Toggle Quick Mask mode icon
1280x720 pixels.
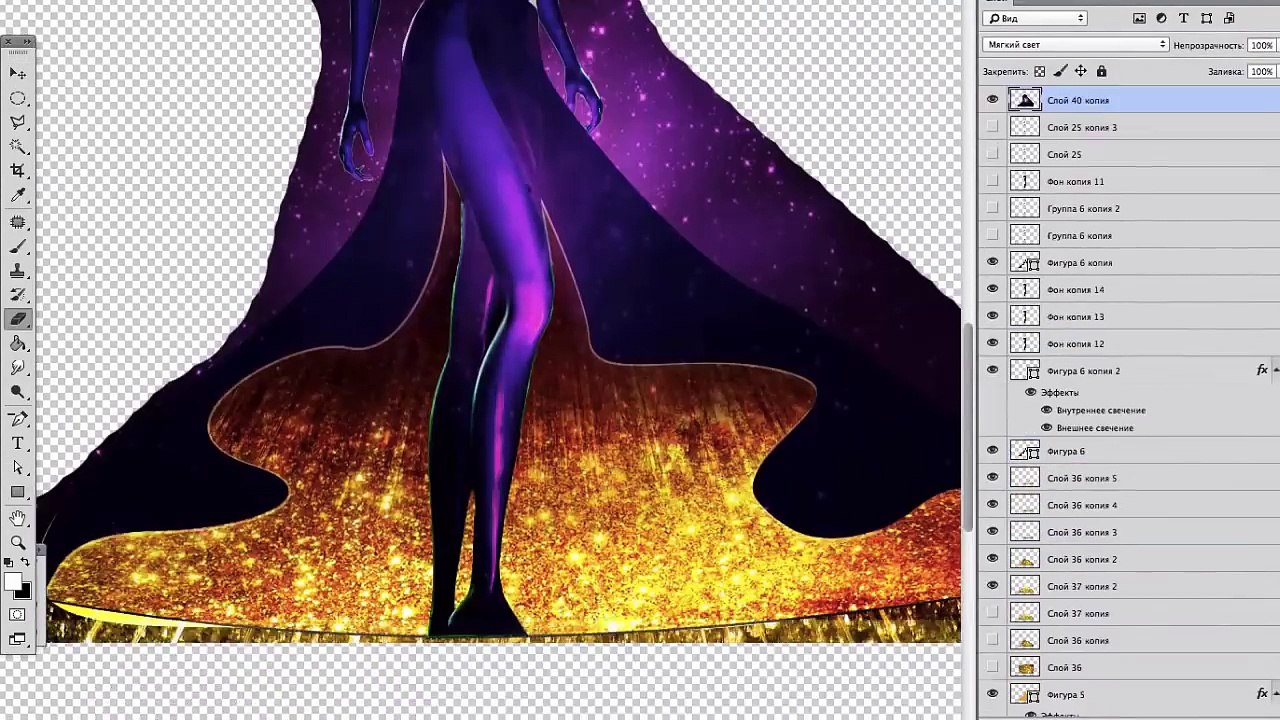pos(18,615)
